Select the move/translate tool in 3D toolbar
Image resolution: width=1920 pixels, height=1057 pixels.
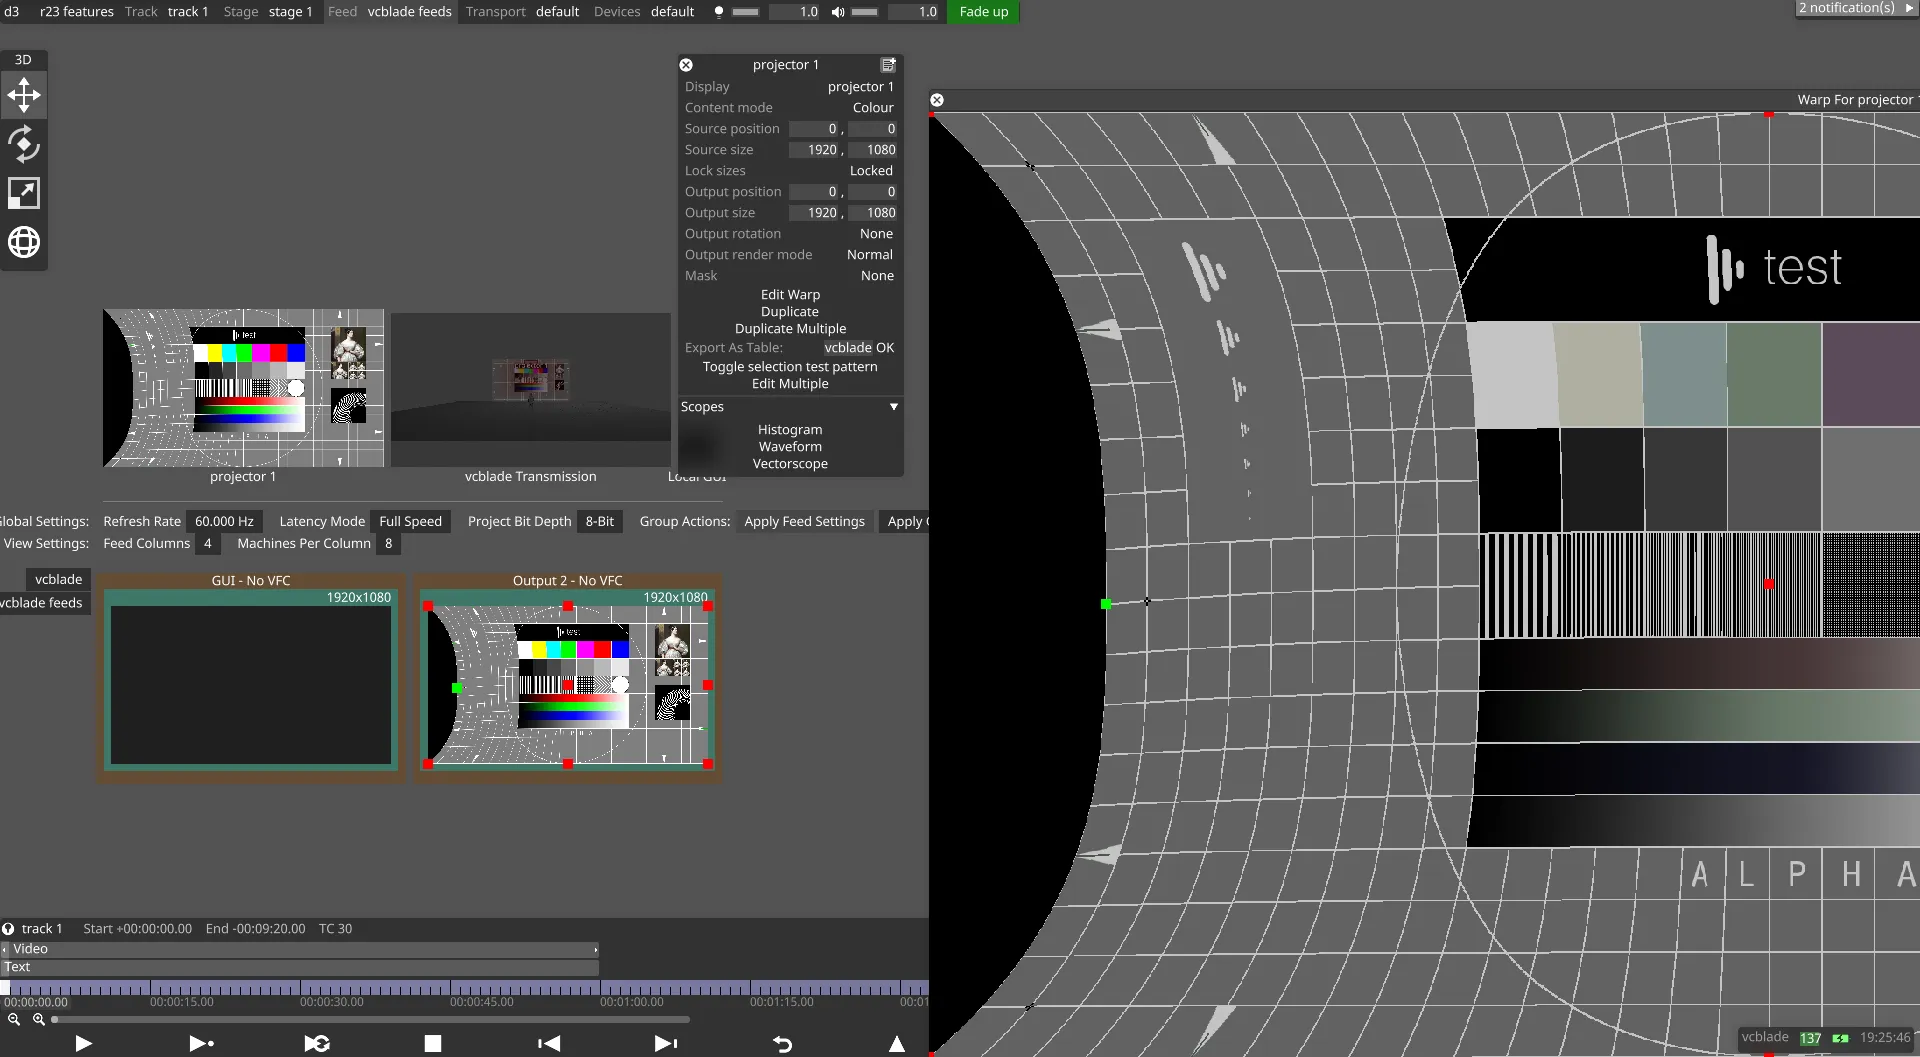pos(24,96)
